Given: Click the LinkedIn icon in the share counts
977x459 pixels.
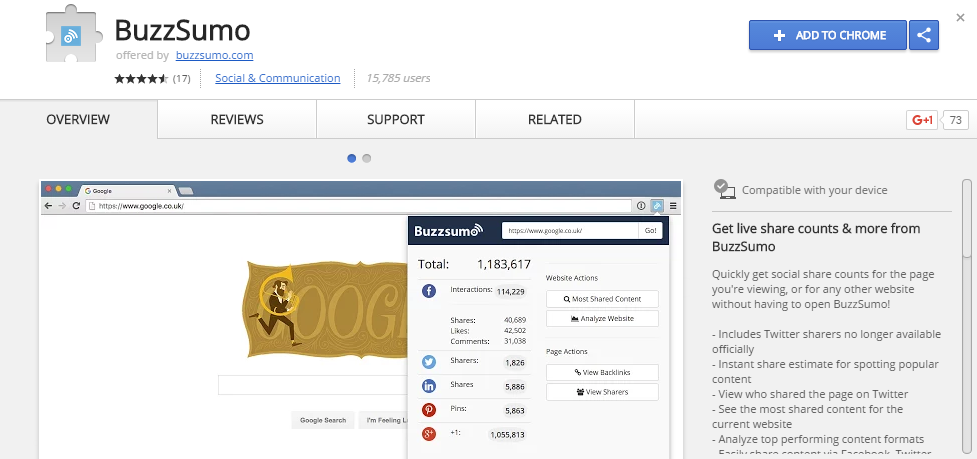Looking at the screenshot, I should (429, 385).
